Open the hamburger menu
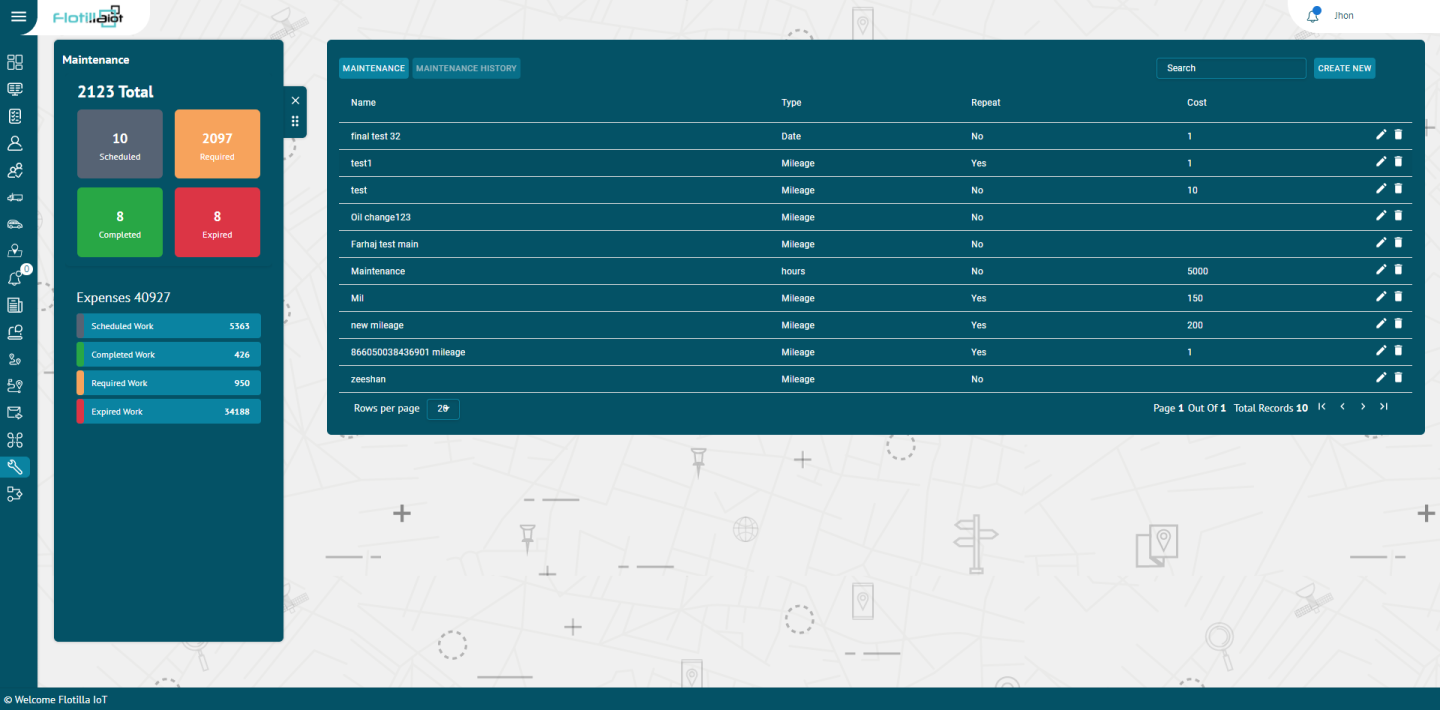The image size is (1440, 710). tap(18, 16)
